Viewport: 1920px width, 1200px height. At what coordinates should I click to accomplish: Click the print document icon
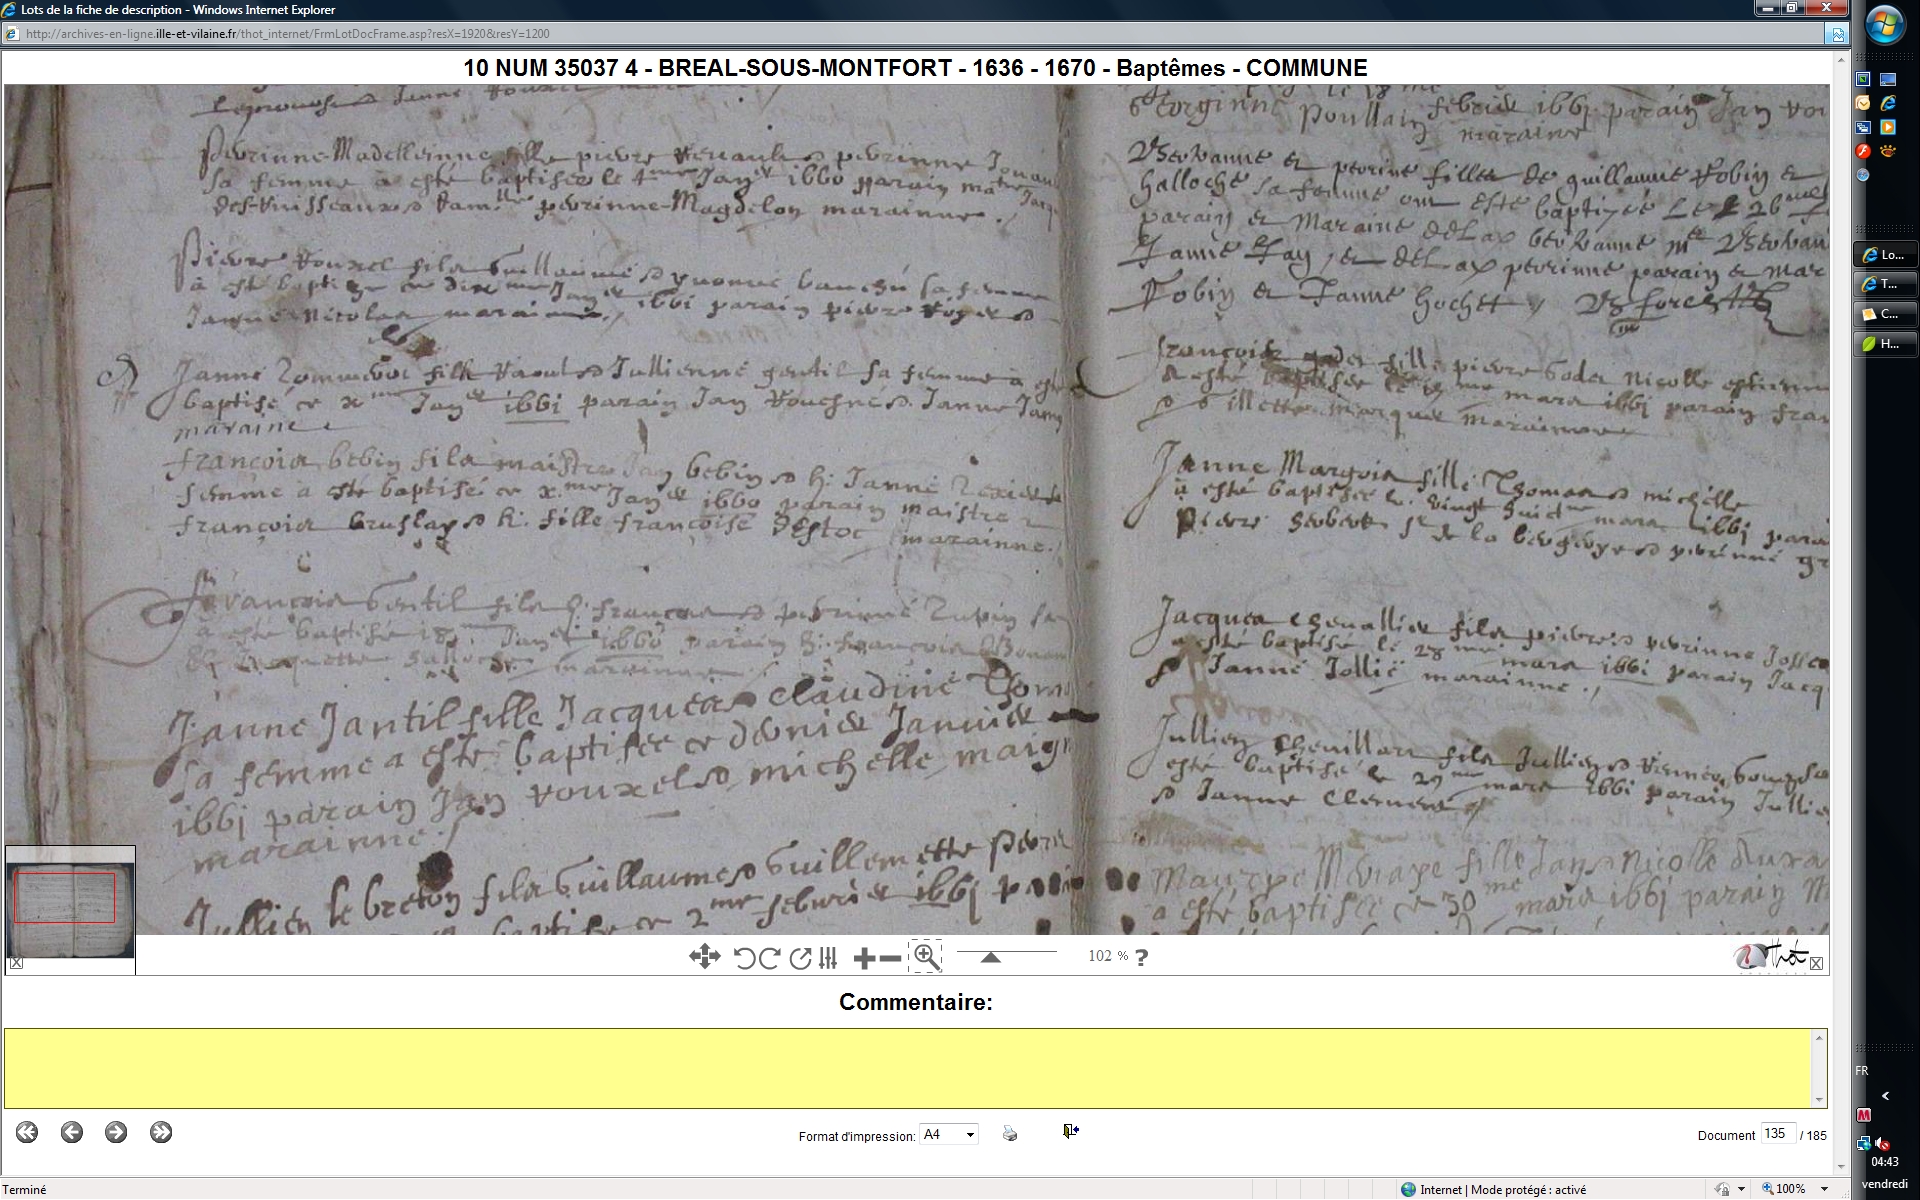click(x=1010, y=1134)
